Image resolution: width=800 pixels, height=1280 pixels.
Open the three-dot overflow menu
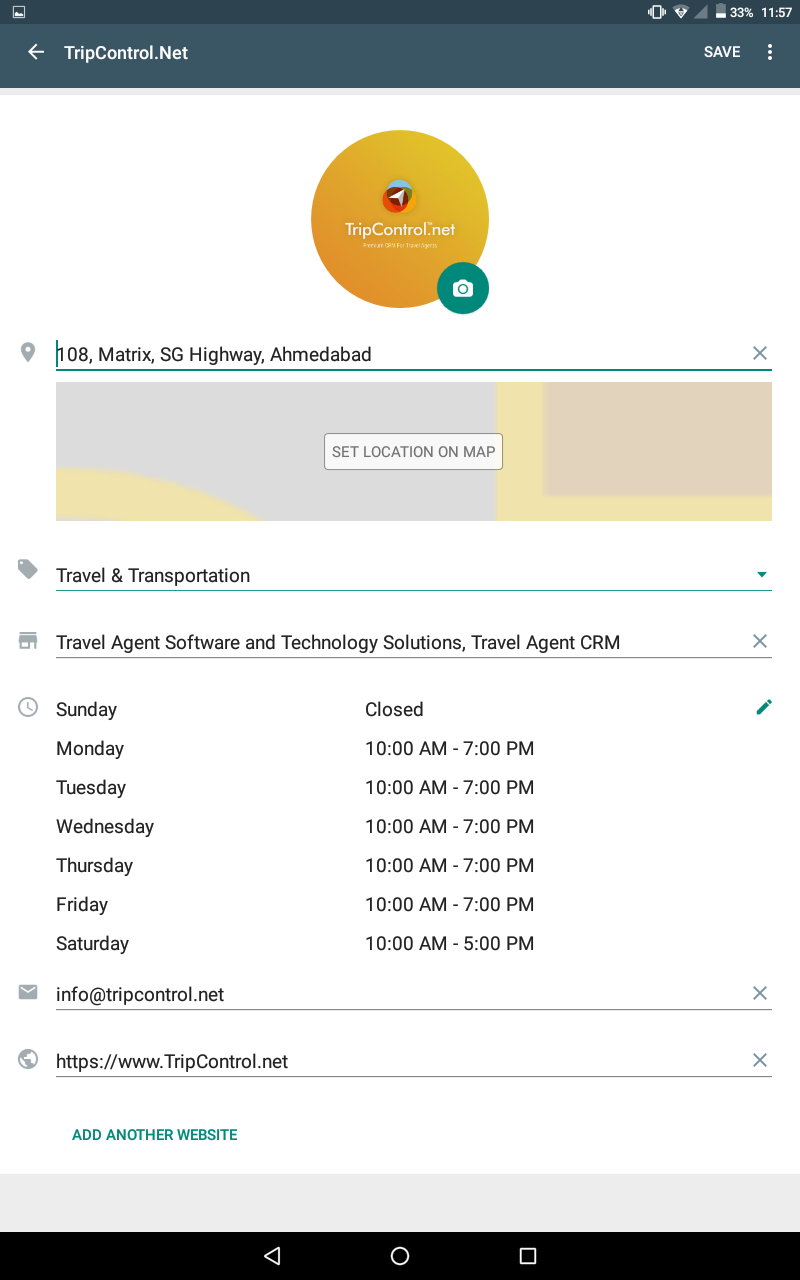(x=770, y=52)
